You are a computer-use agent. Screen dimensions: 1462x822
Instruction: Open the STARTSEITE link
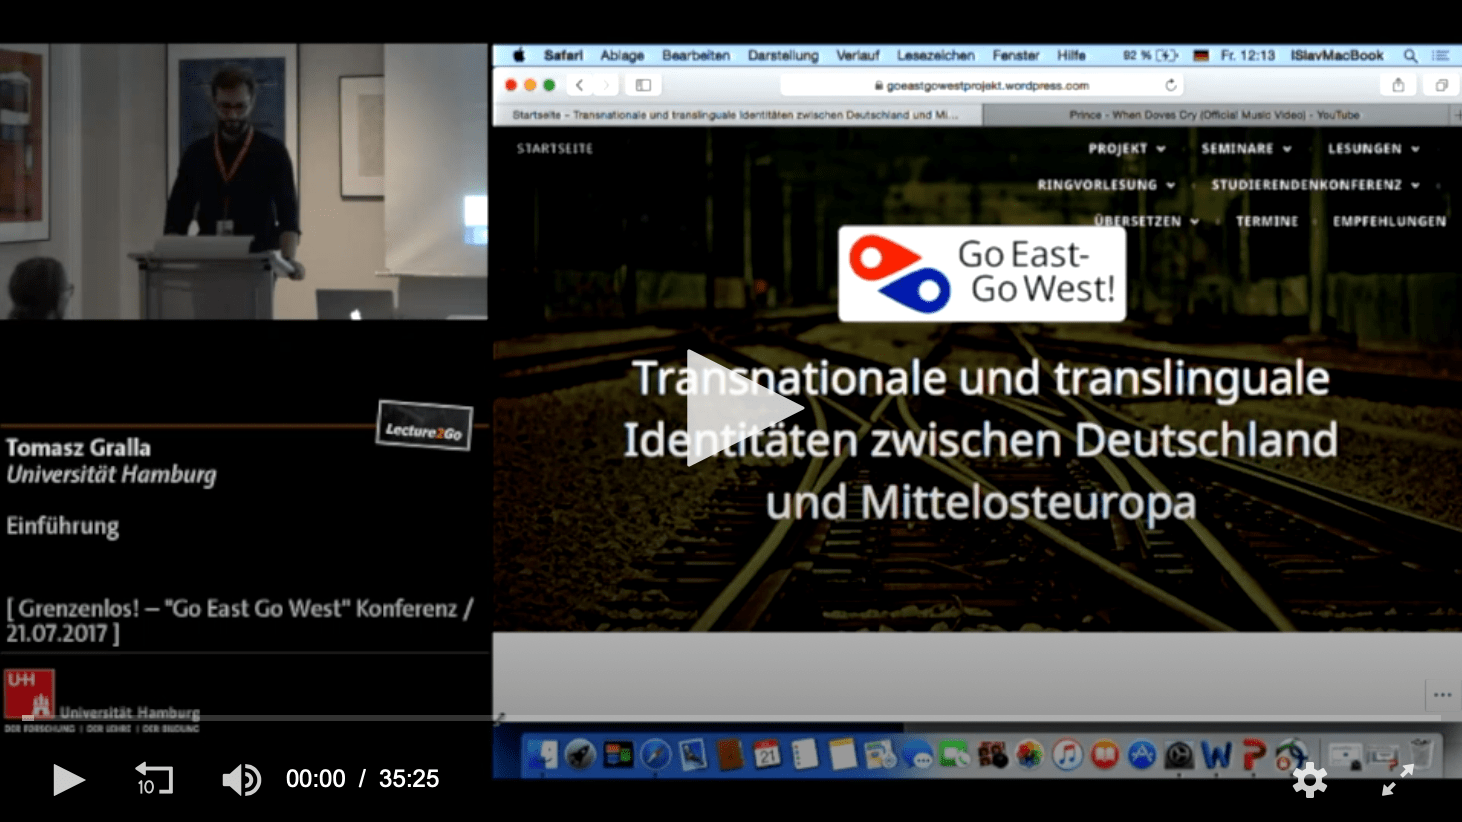[555, 148]
